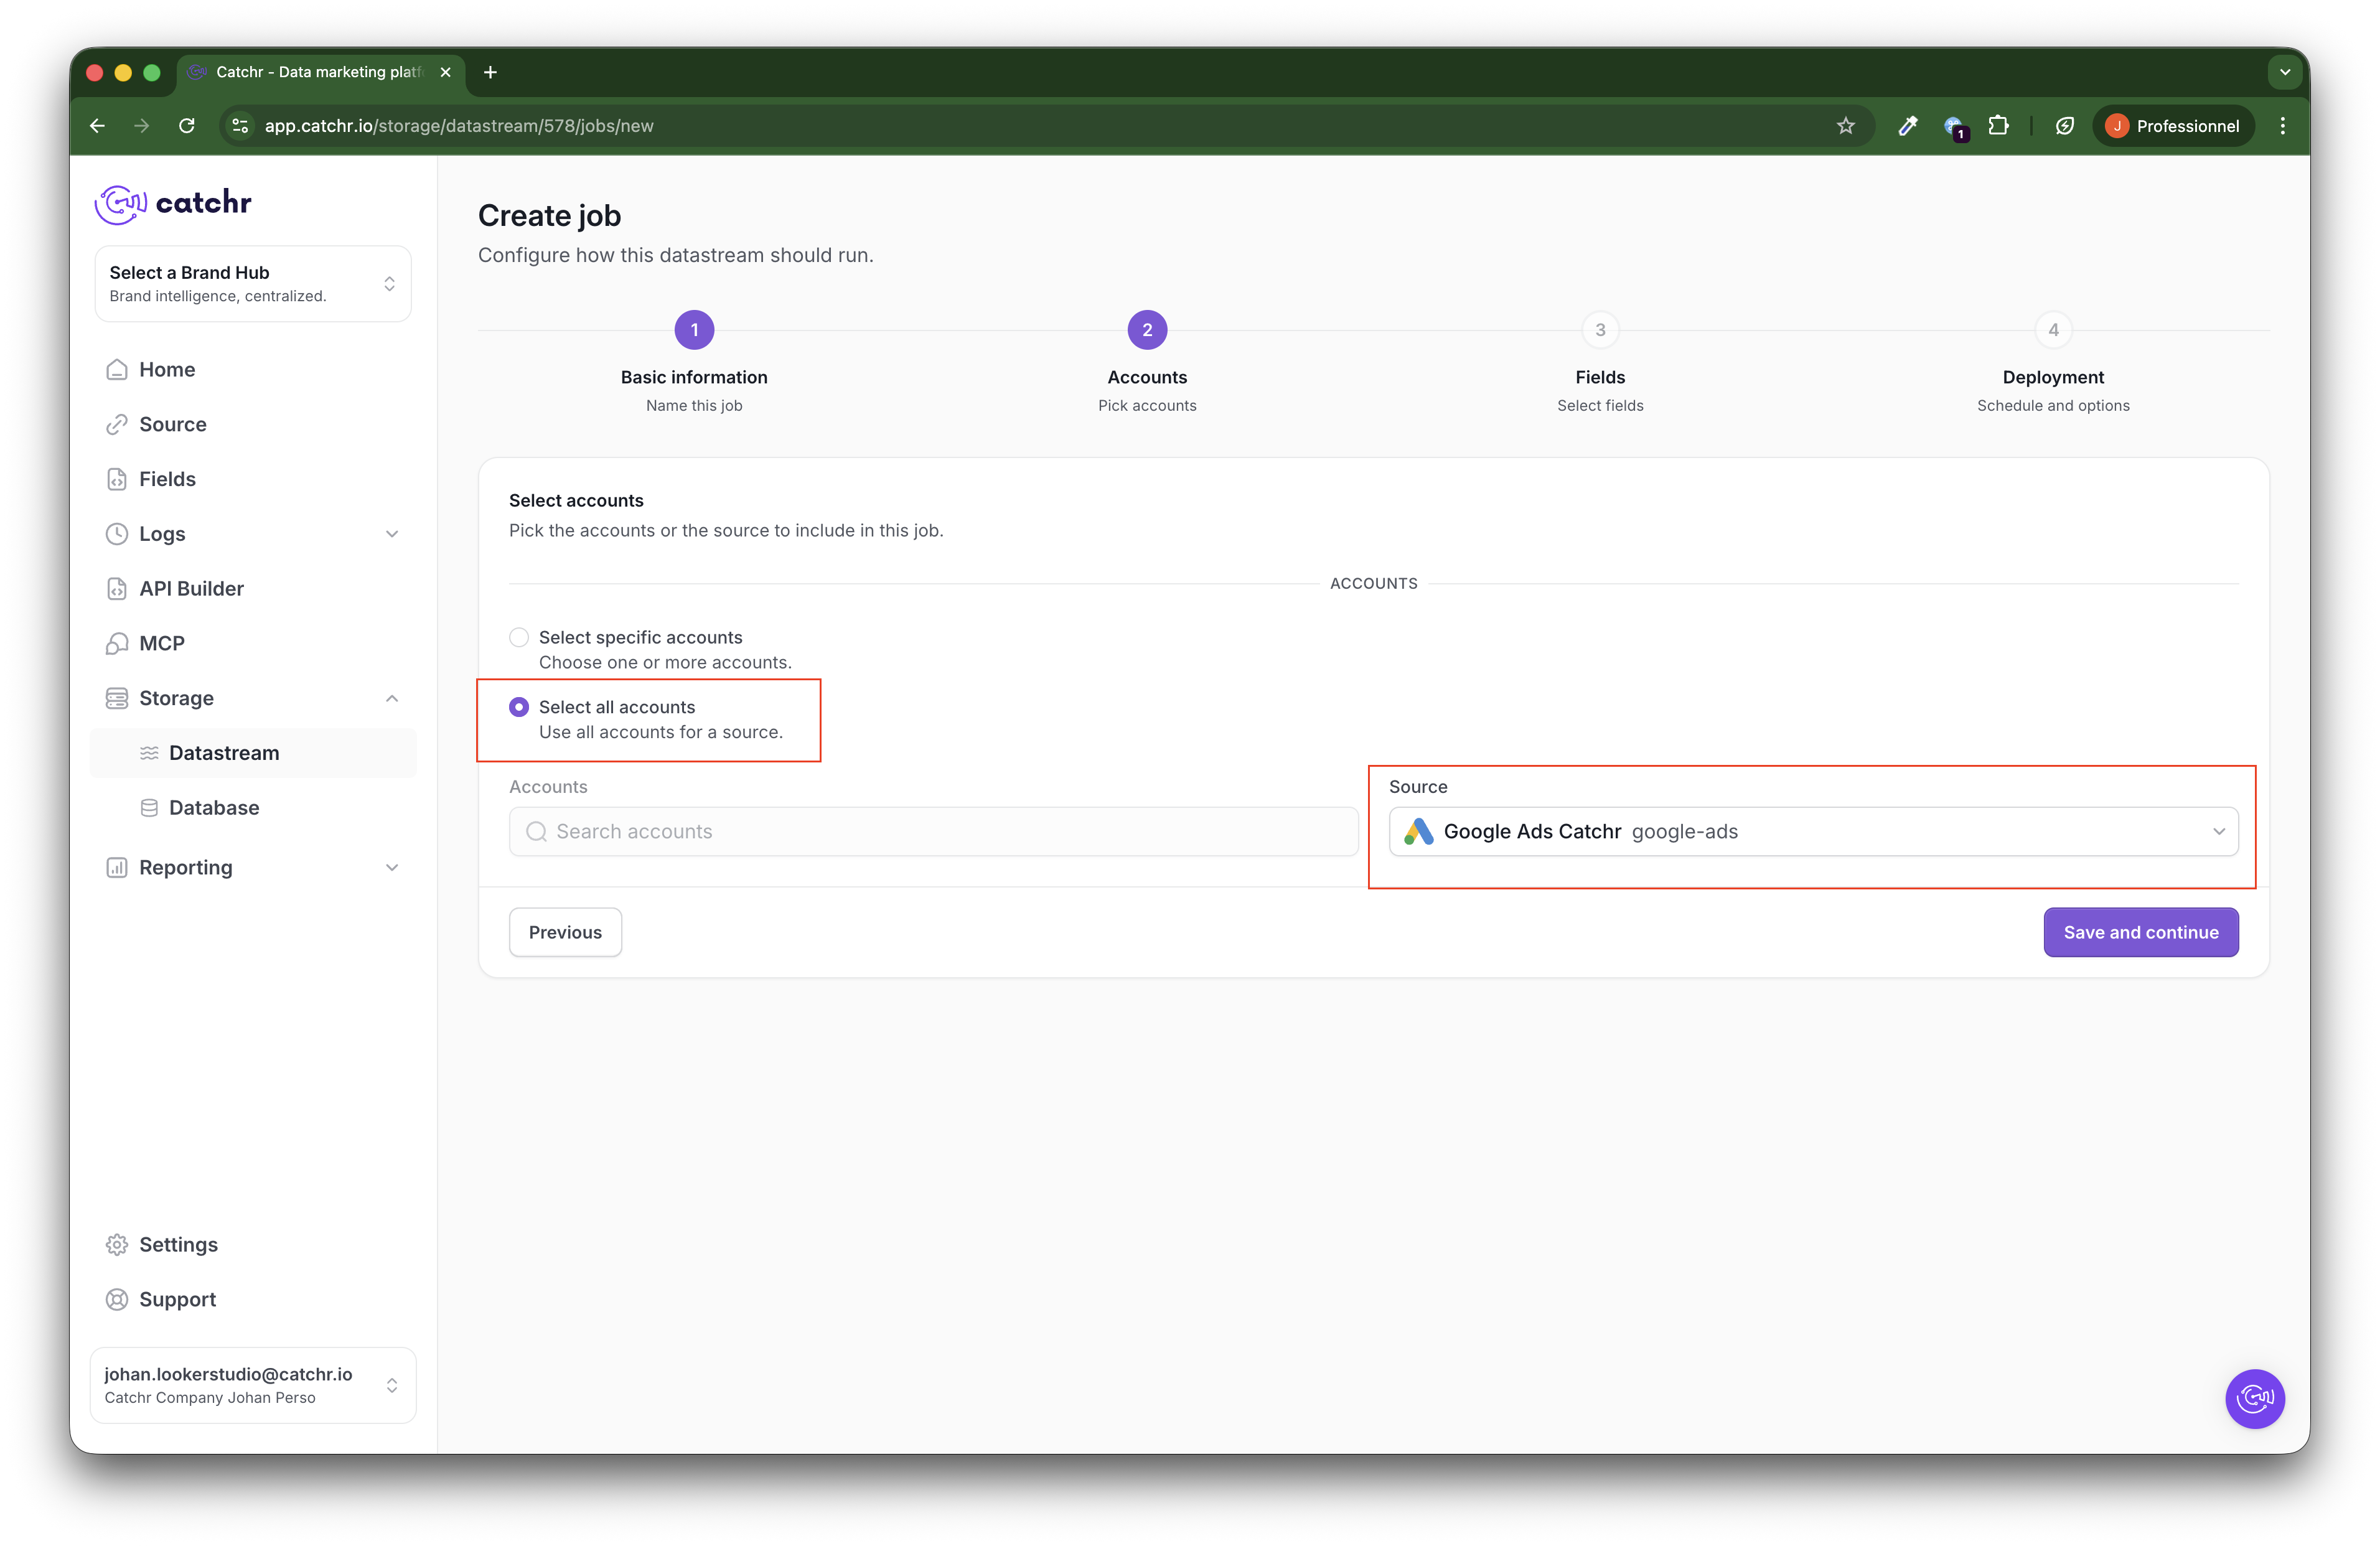Click the Home icon in sidebar

click(117, 369)
